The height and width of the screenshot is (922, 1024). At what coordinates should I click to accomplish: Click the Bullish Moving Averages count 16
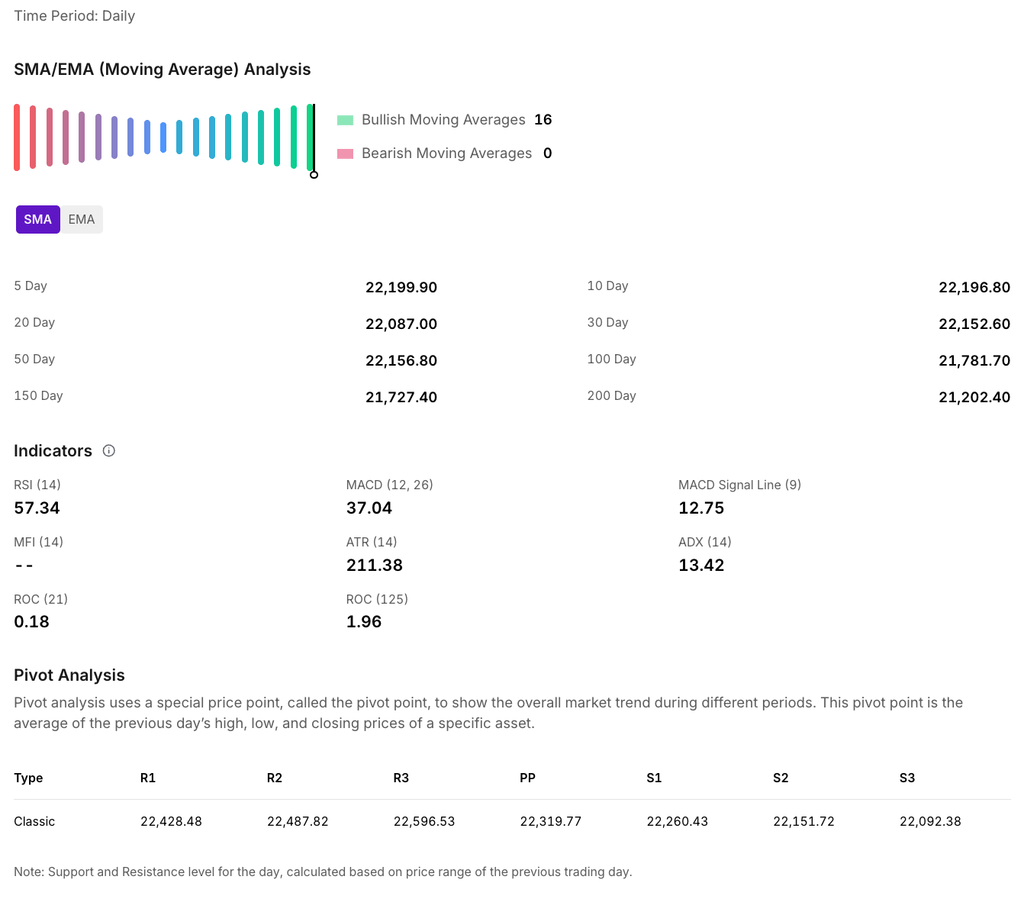point(543,120)
